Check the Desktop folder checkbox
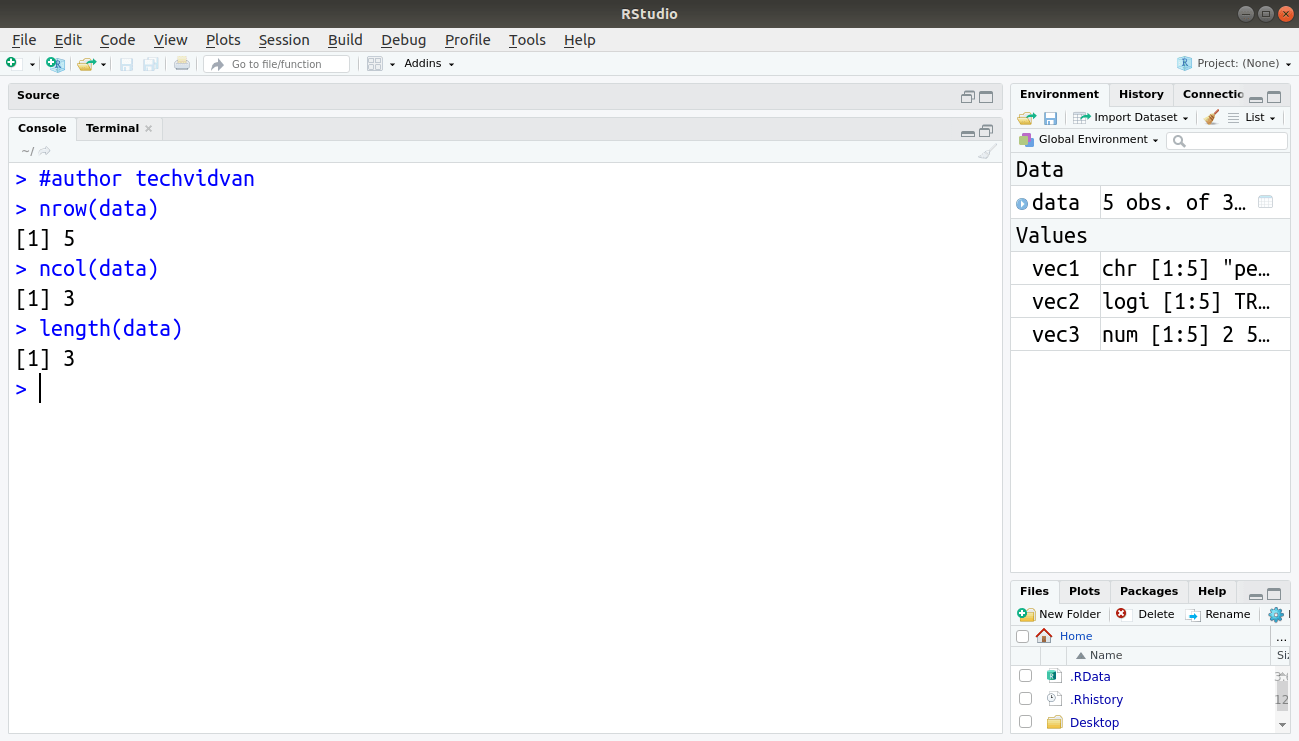Viewport: 1299px width, 741px height. click(1025, 721)
